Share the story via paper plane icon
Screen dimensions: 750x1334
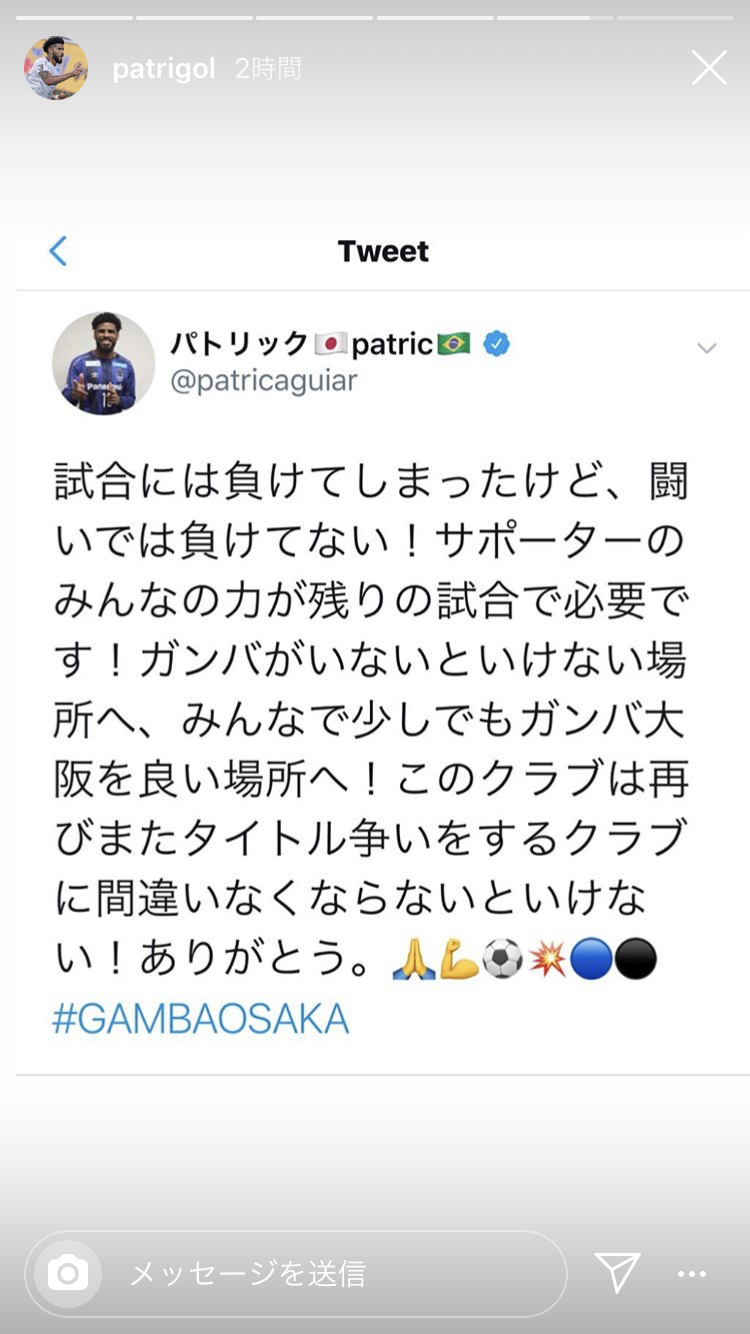617,1272
